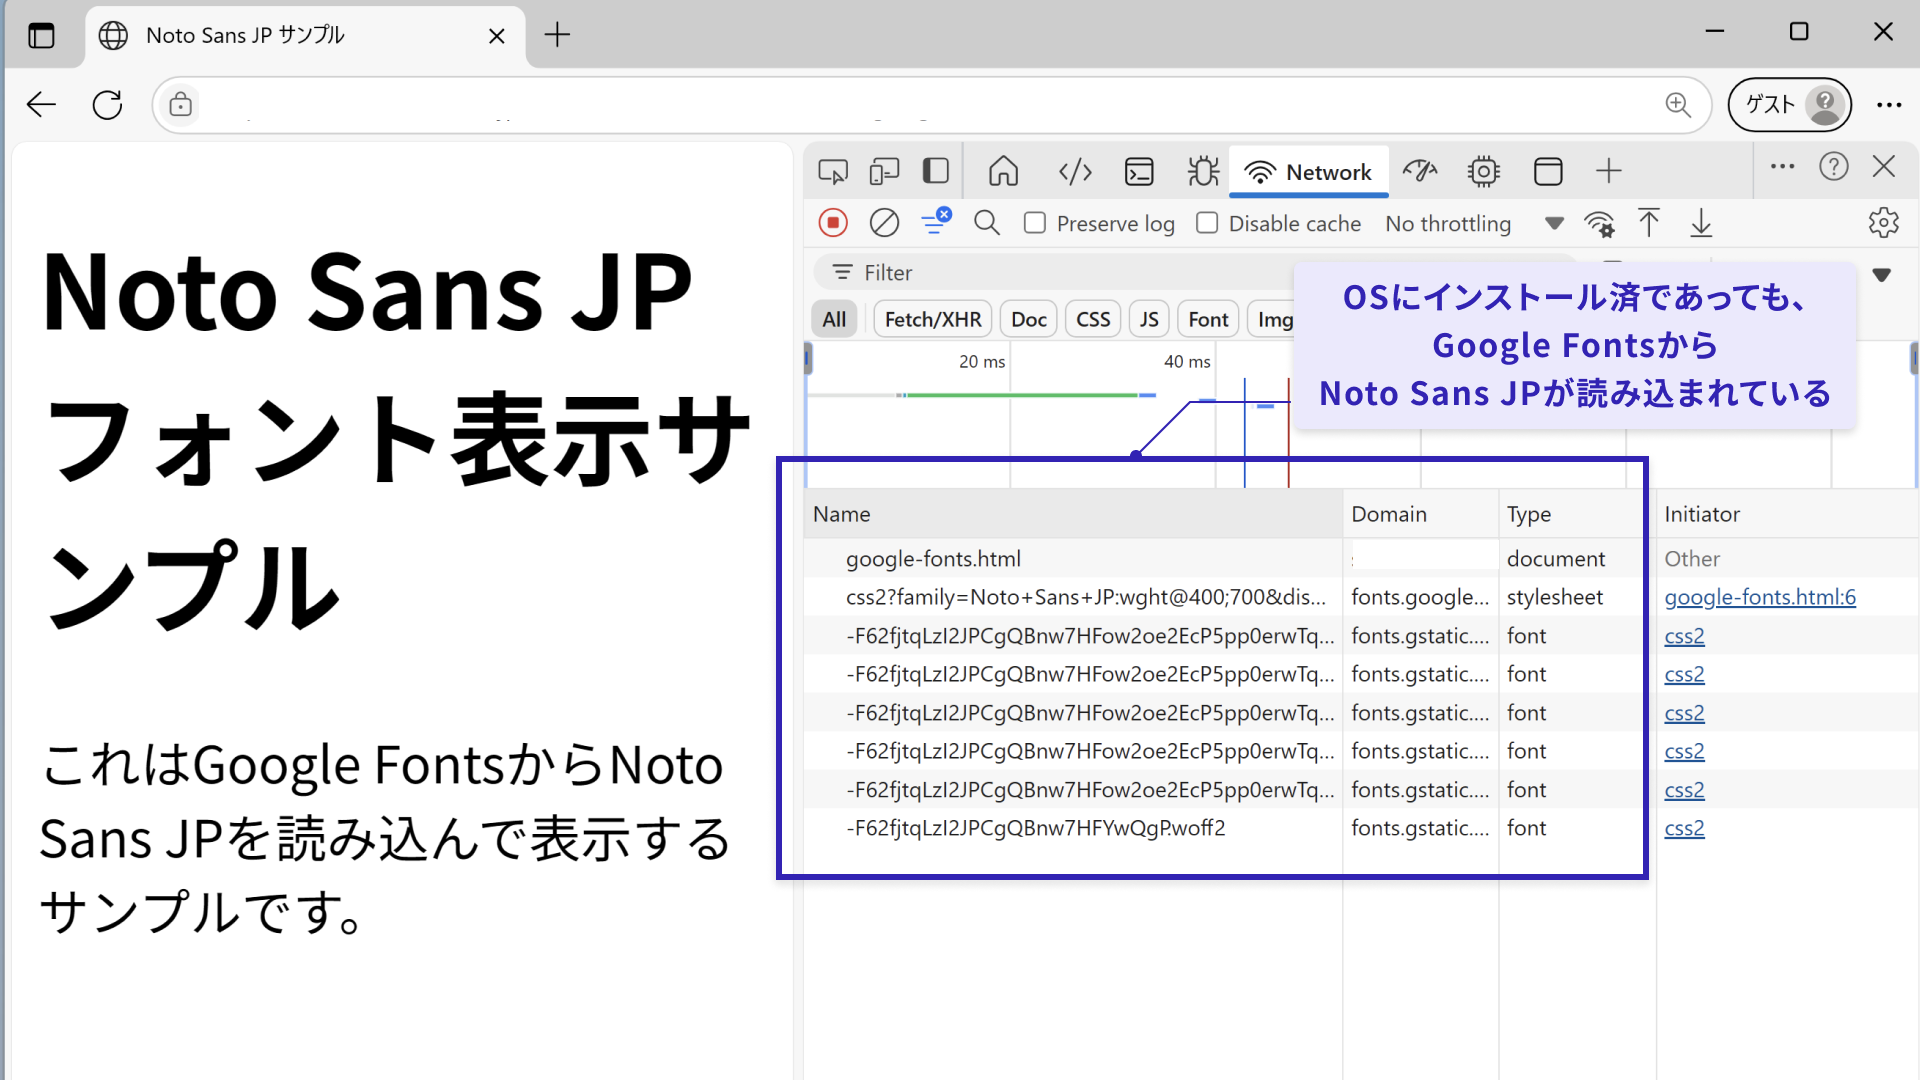1920x1080 pixels.
Task: Open the ゲスト guest profile button
Action: (x=1790, y=104)
